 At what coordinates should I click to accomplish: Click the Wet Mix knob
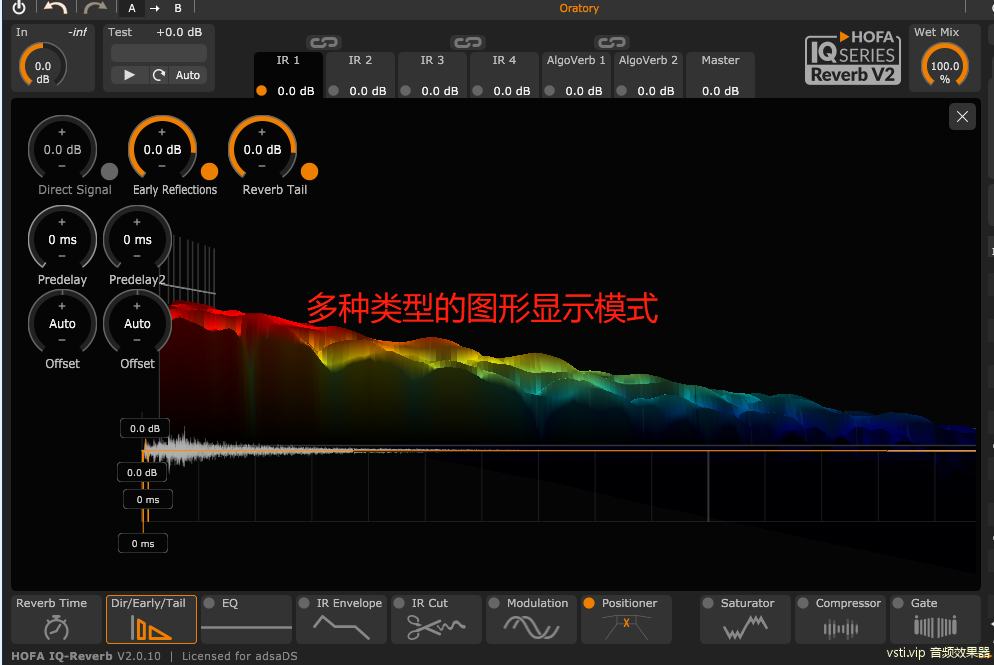945,65
